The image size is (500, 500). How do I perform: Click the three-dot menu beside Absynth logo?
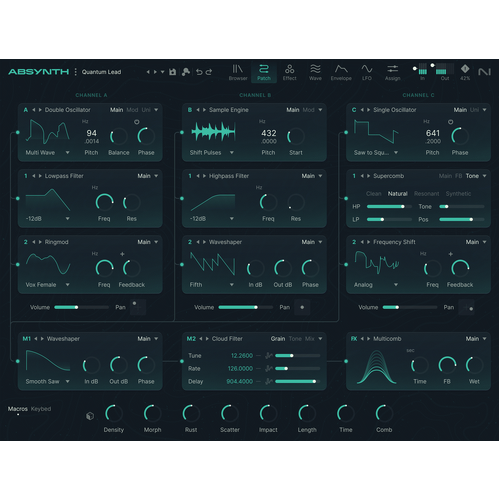tap(76, 72)
